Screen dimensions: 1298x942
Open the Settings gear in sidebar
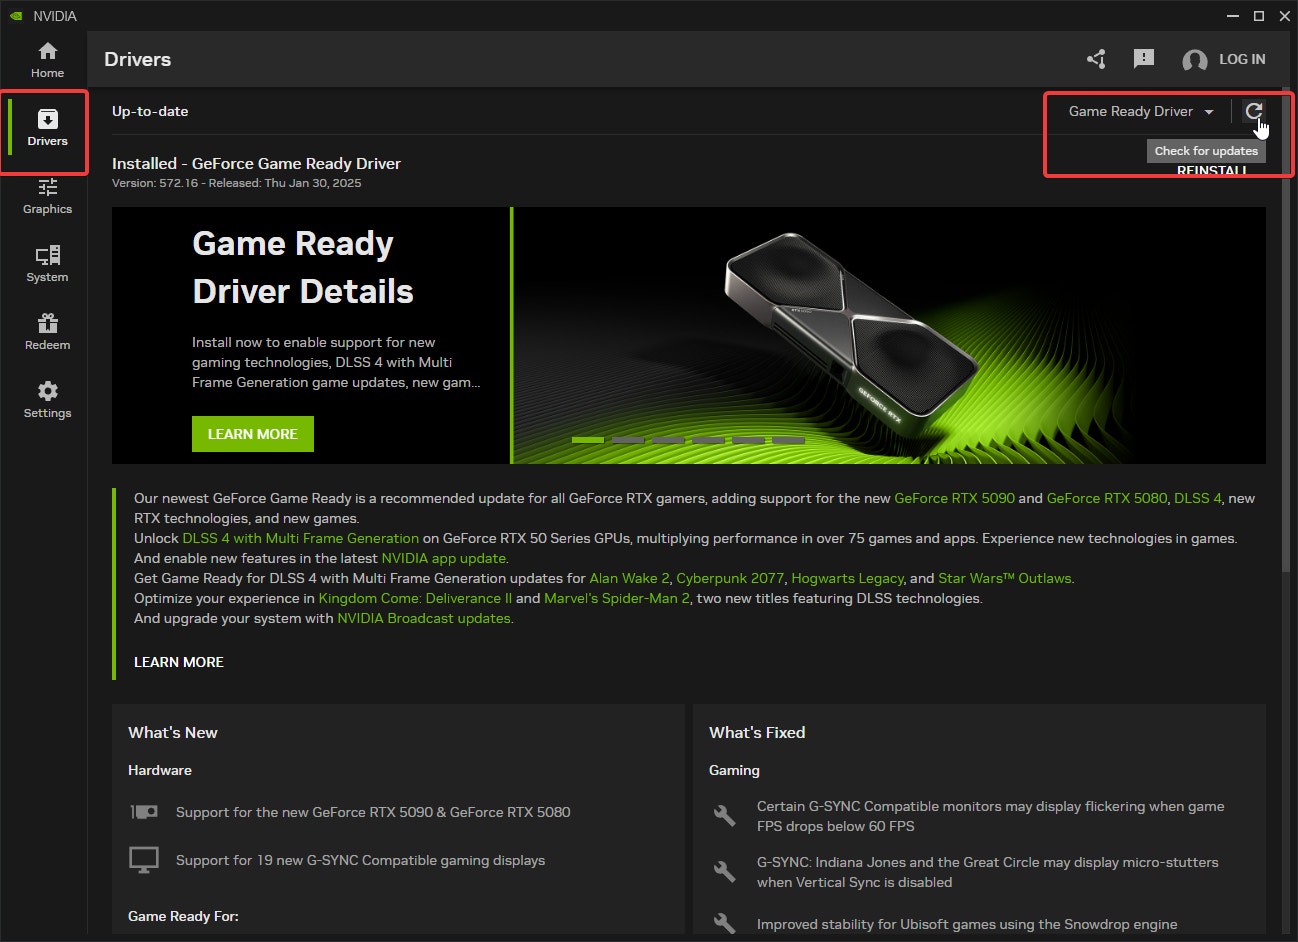tap(47, 400)
